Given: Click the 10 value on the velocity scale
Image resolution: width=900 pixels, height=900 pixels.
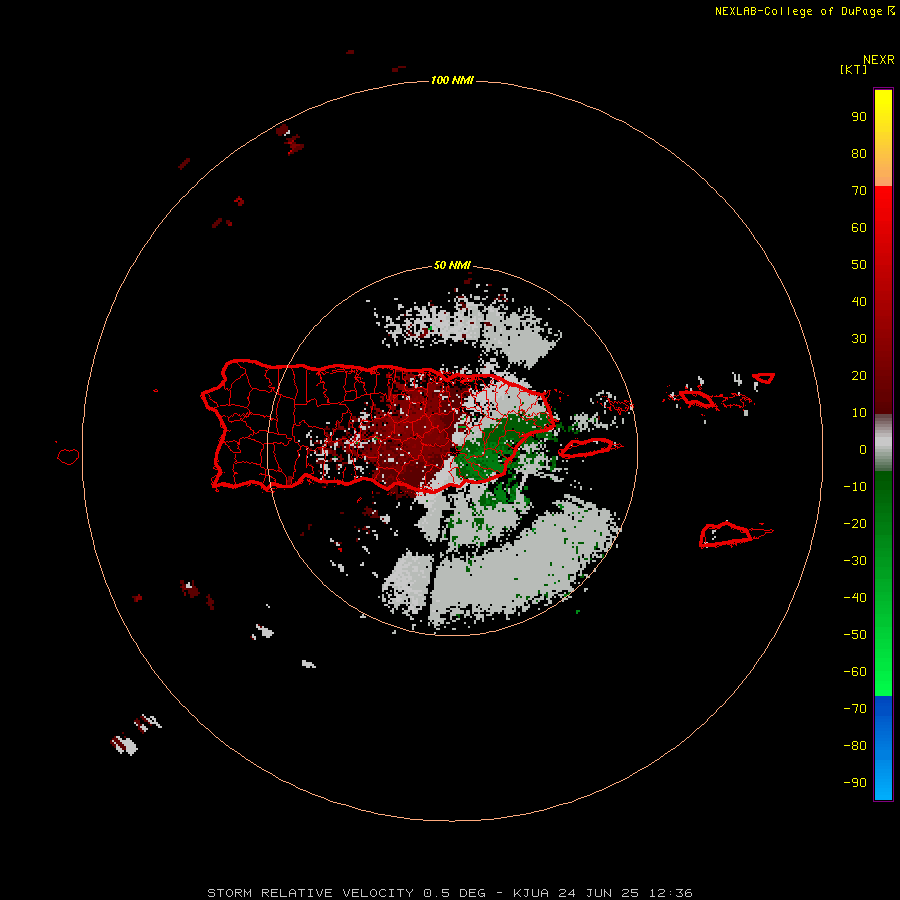Looking at the screenshot, I should pos(859,413).
